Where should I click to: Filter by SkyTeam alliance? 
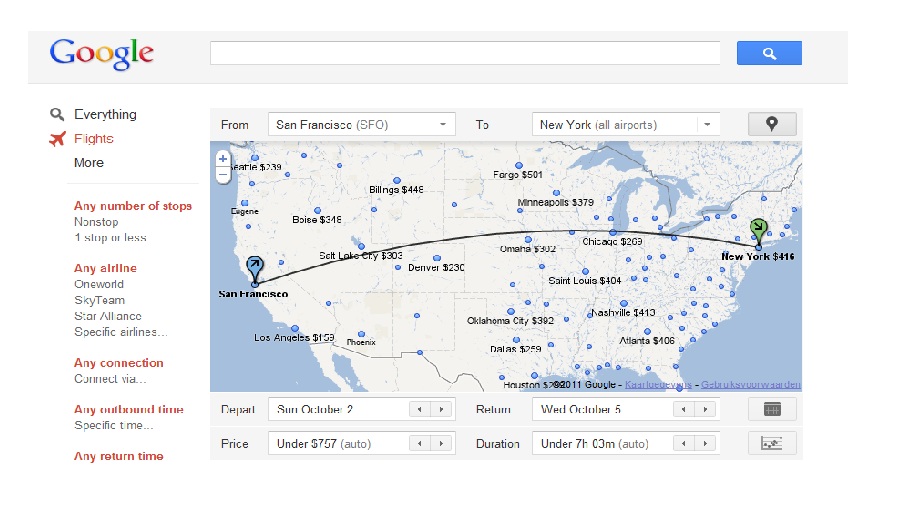99,300
